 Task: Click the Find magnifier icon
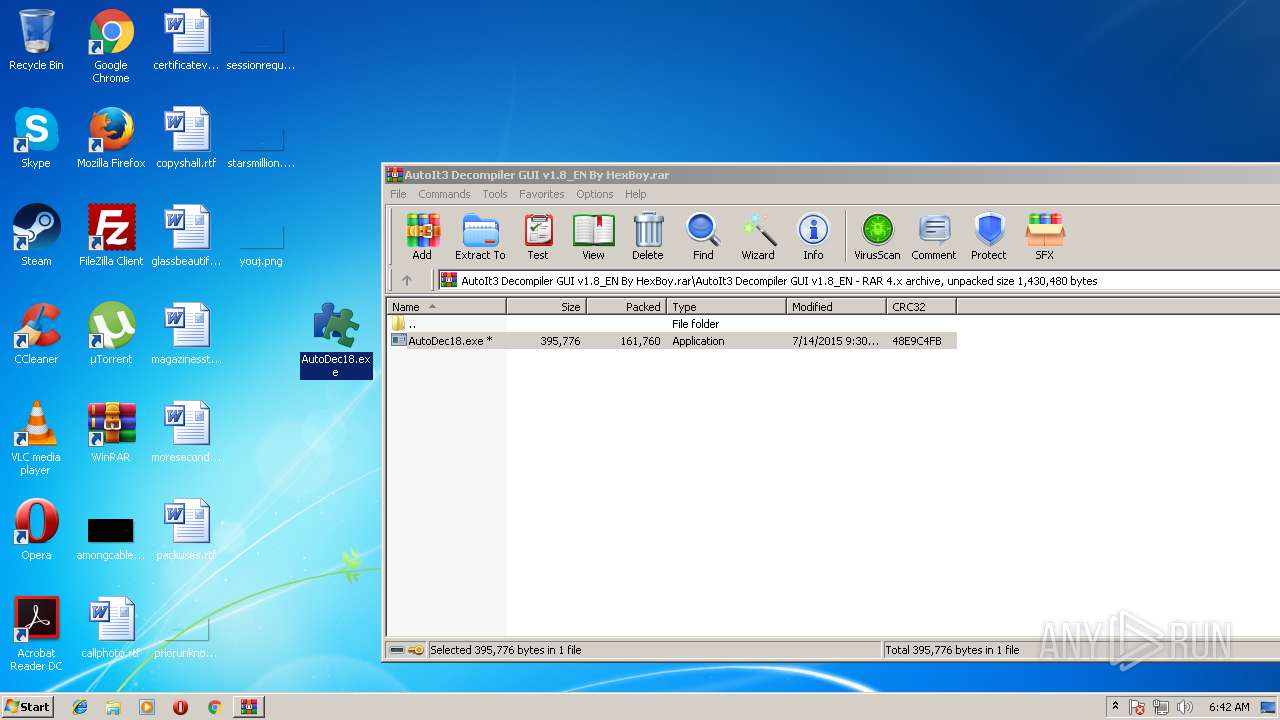703,237
